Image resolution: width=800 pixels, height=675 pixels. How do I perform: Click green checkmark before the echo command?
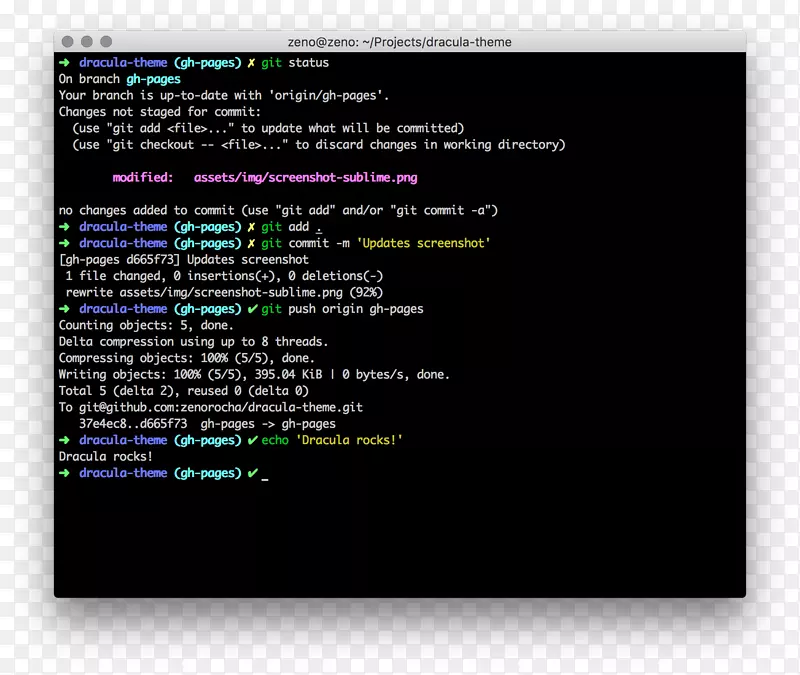point(252,440)
